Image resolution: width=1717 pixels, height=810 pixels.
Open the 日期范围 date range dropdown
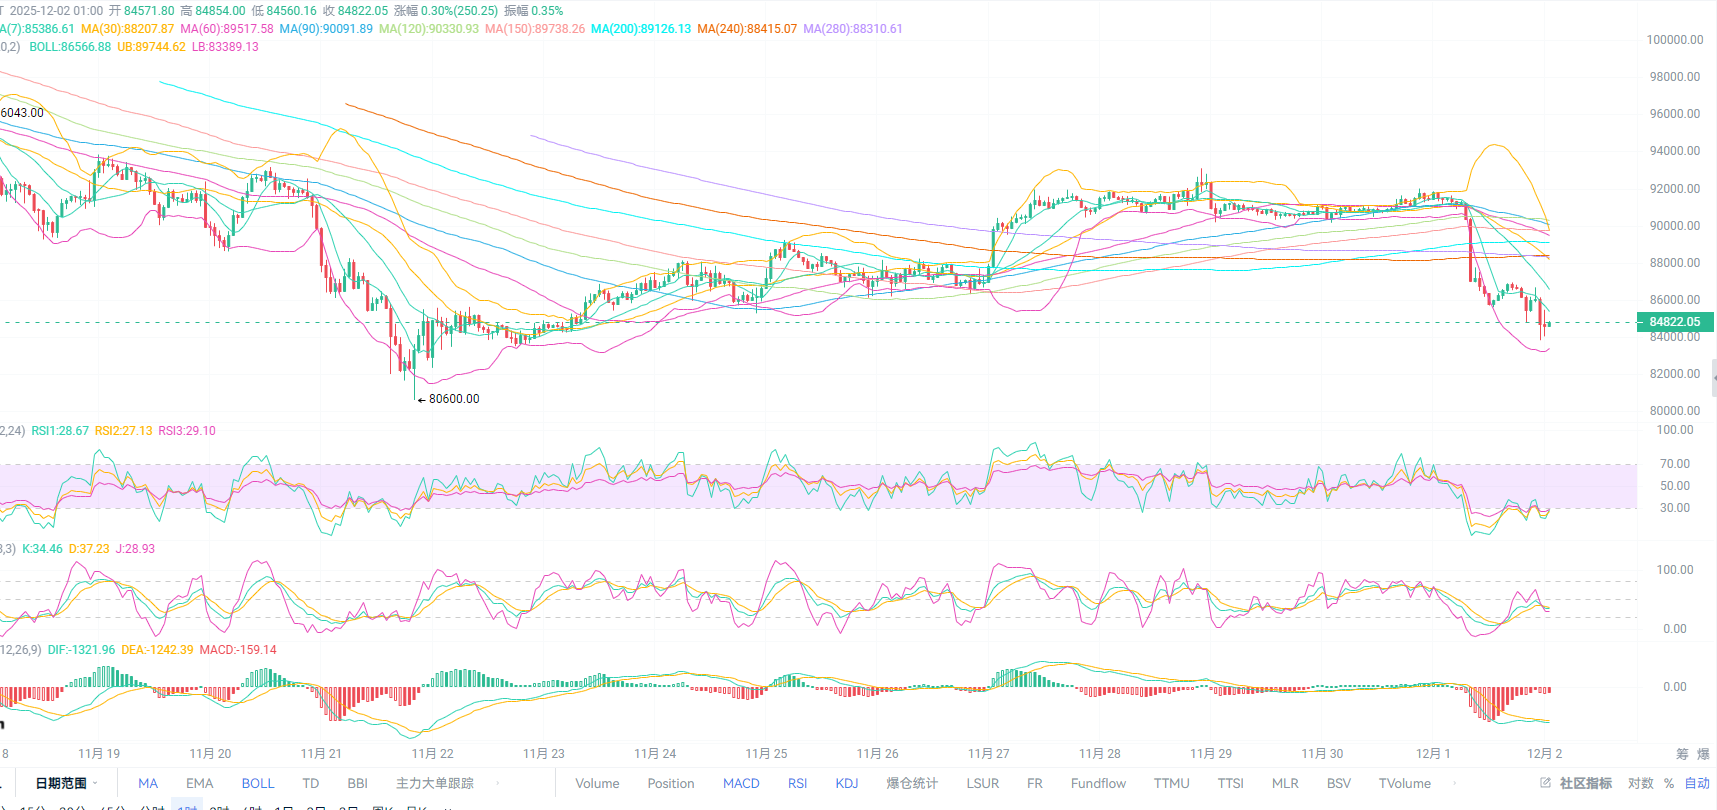click(x=66, y=783)
